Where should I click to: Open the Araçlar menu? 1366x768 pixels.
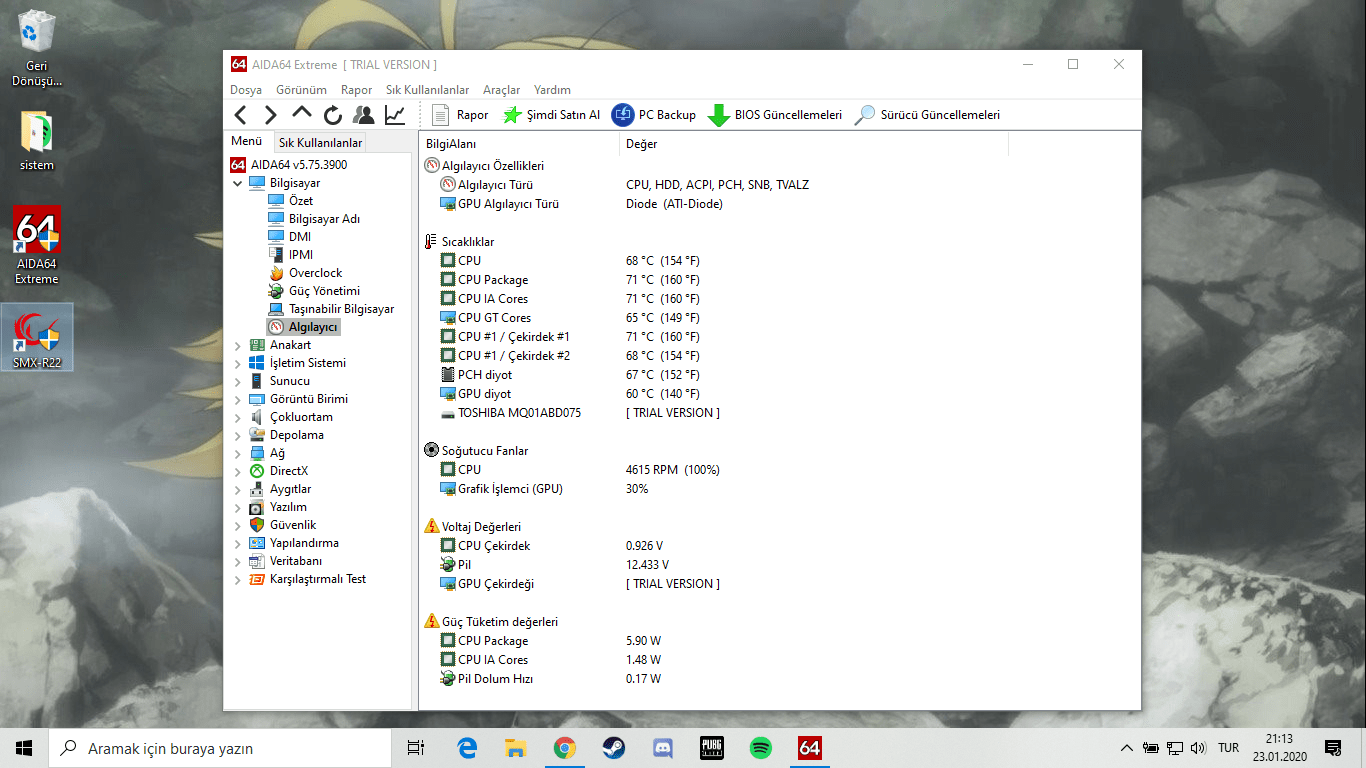click(501, 90)
